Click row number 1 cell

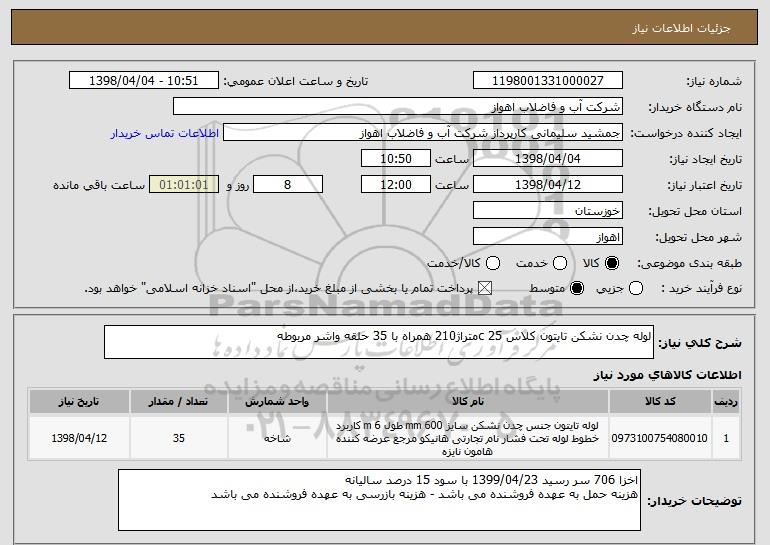point(726,438)
